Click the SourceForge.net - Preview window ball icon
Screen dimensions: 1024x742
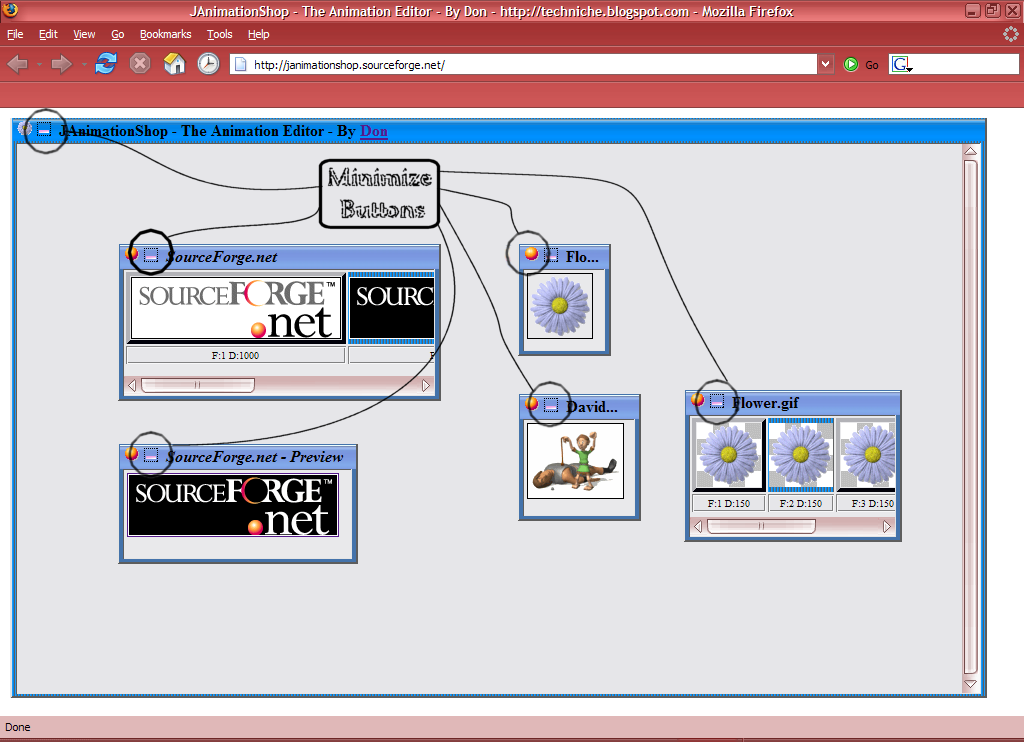click(132, 453)
